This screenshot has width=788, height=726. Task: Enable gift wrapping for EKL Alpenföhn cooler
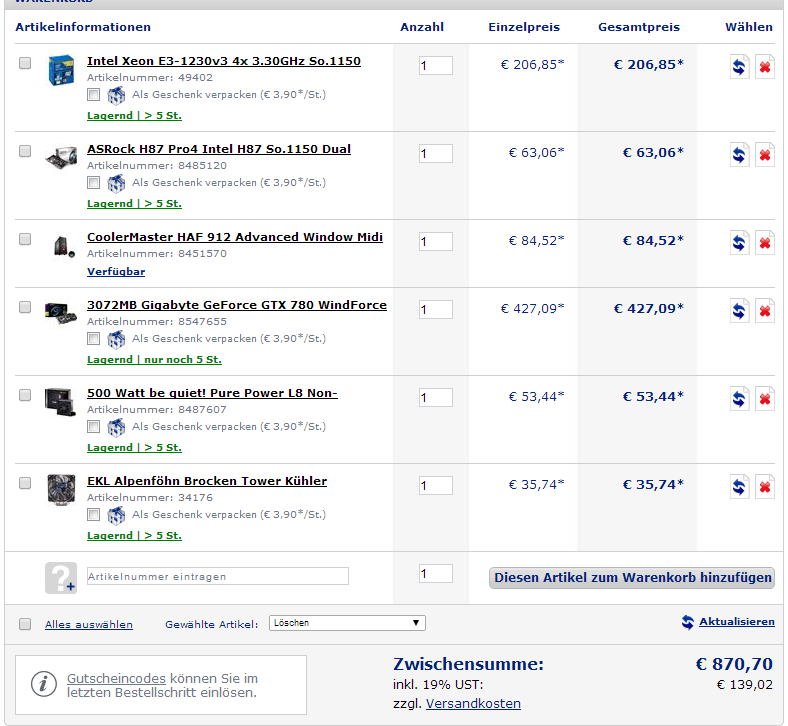tap(93, 514)
